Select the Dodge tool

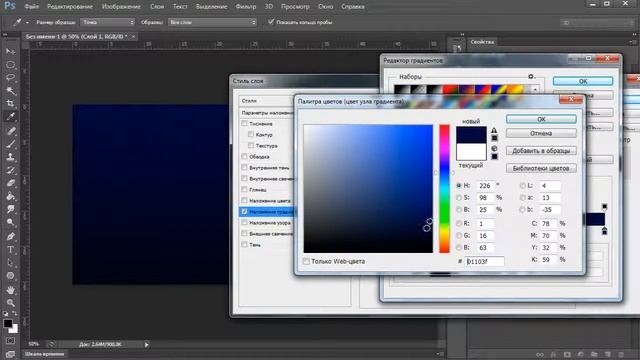point(10,222)
